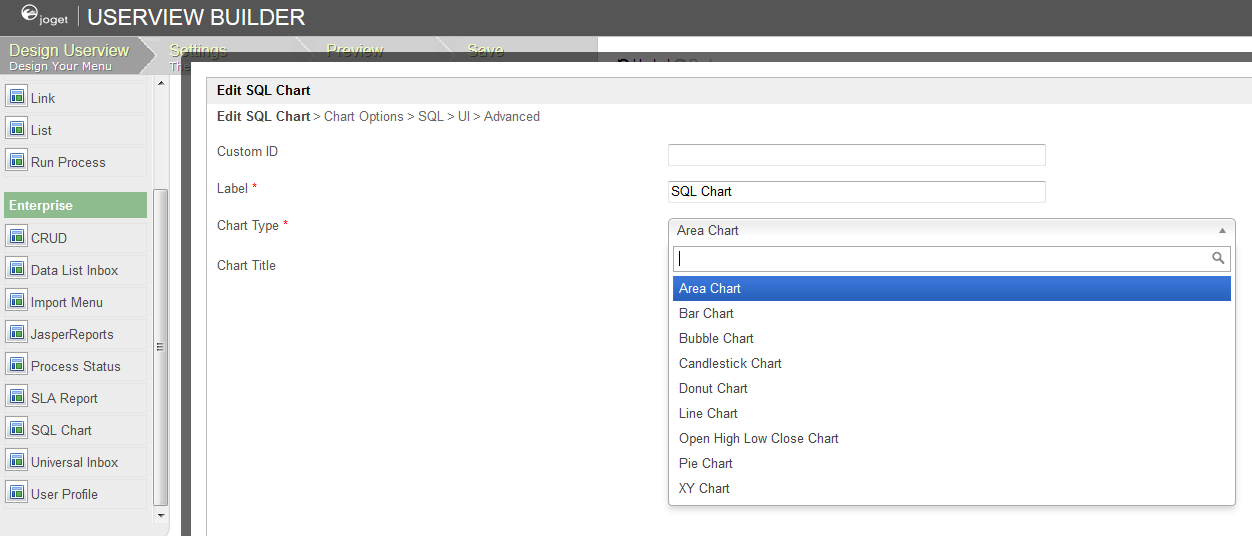Viewport: 1252px width, 536px height.
Task: Jump to the Advanced breadcrumb step
Action: (512, 117)
